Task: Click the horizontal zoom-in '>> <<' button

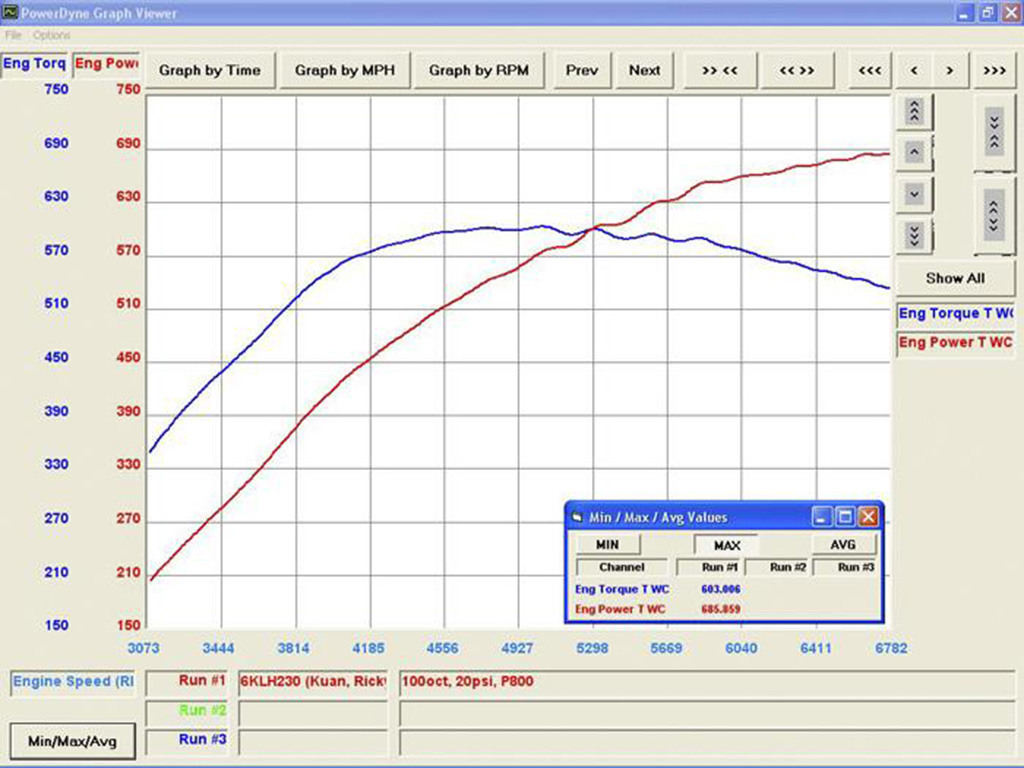Action: click(720, 70)
